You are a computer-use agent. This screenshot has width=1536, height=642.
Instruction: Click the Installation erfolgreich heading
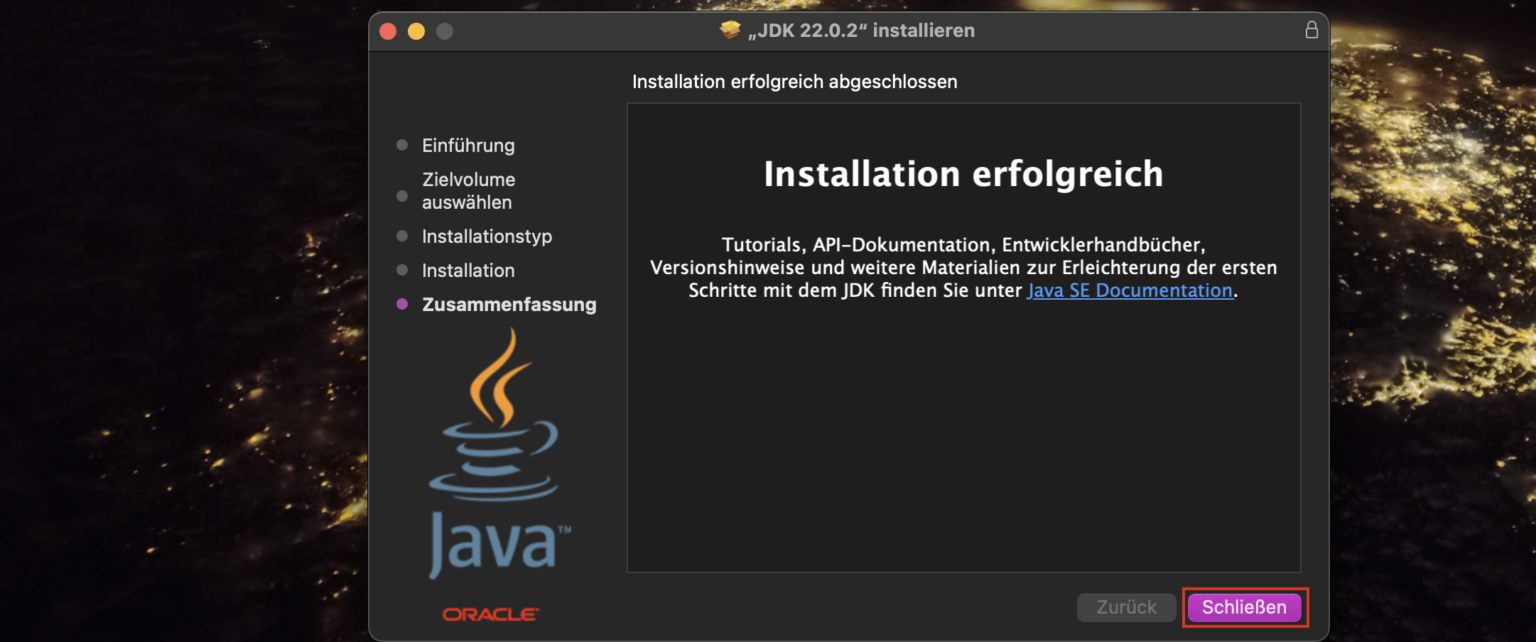pos(963,173)
